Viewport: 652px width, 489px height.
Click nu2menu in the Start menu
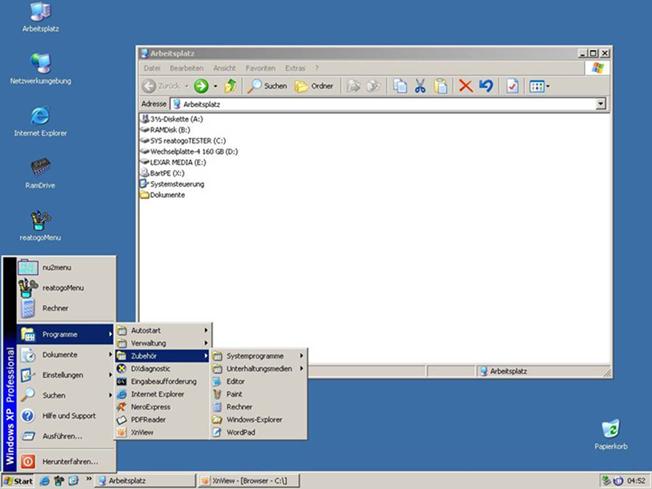click(x=66, y=267)
